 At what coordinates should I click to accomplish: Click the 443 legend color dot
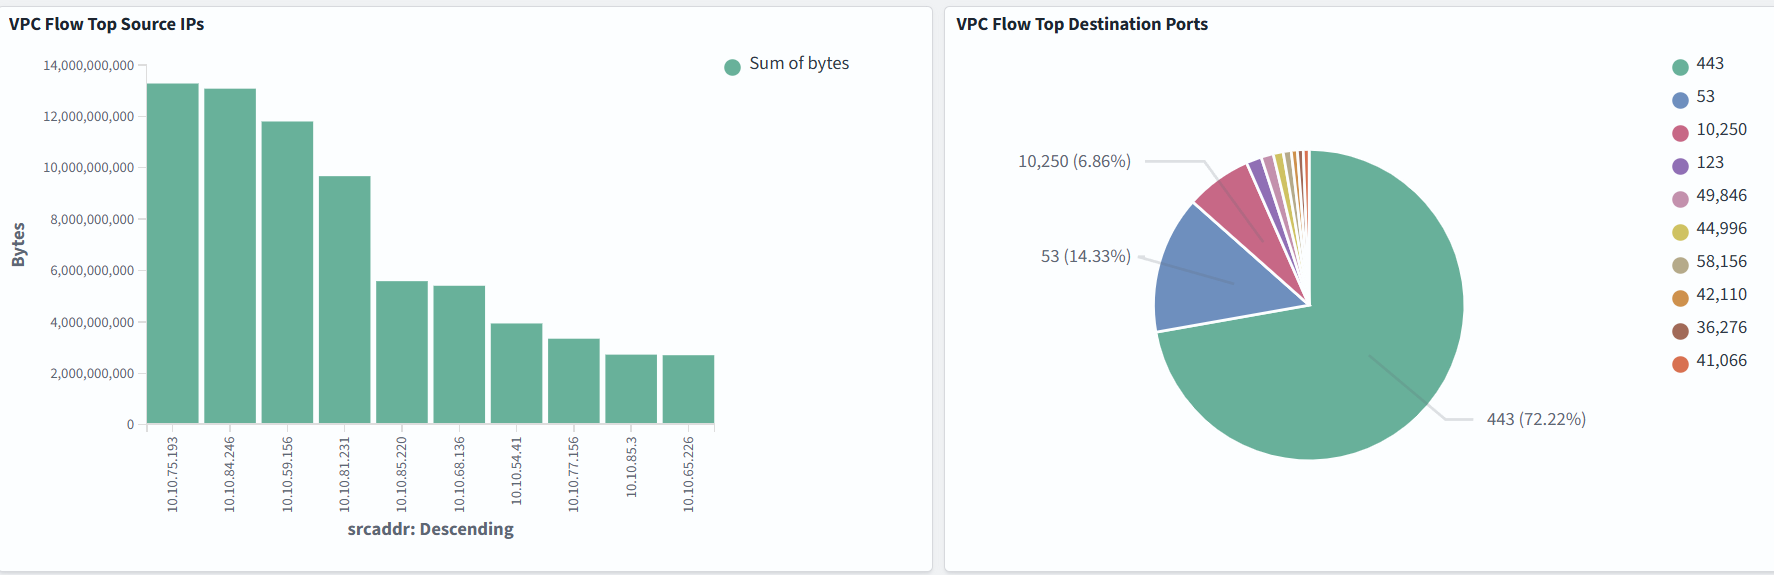point(1680,67)
